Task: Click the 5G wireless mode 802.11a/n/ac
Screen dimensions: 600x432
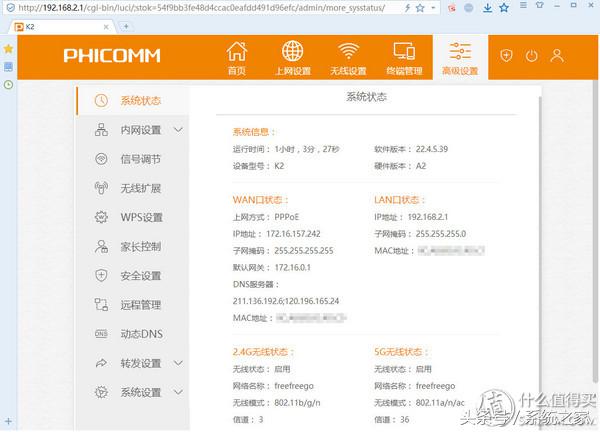Action: [440, 403]
